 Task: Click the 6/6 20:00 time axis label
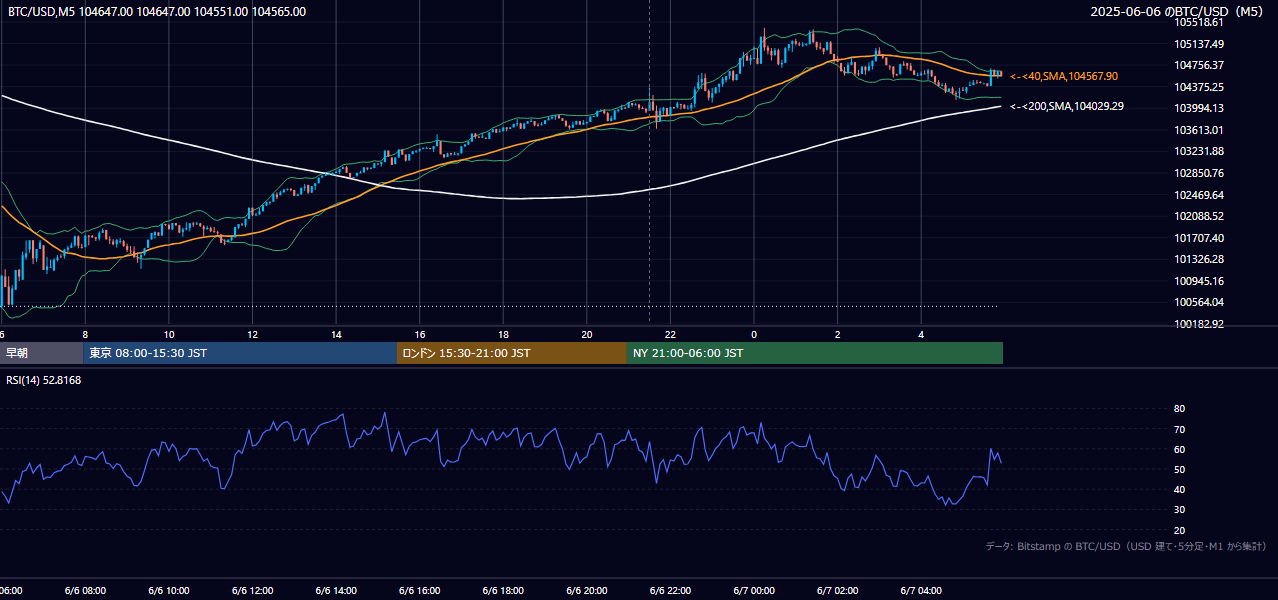pos(587,591)
